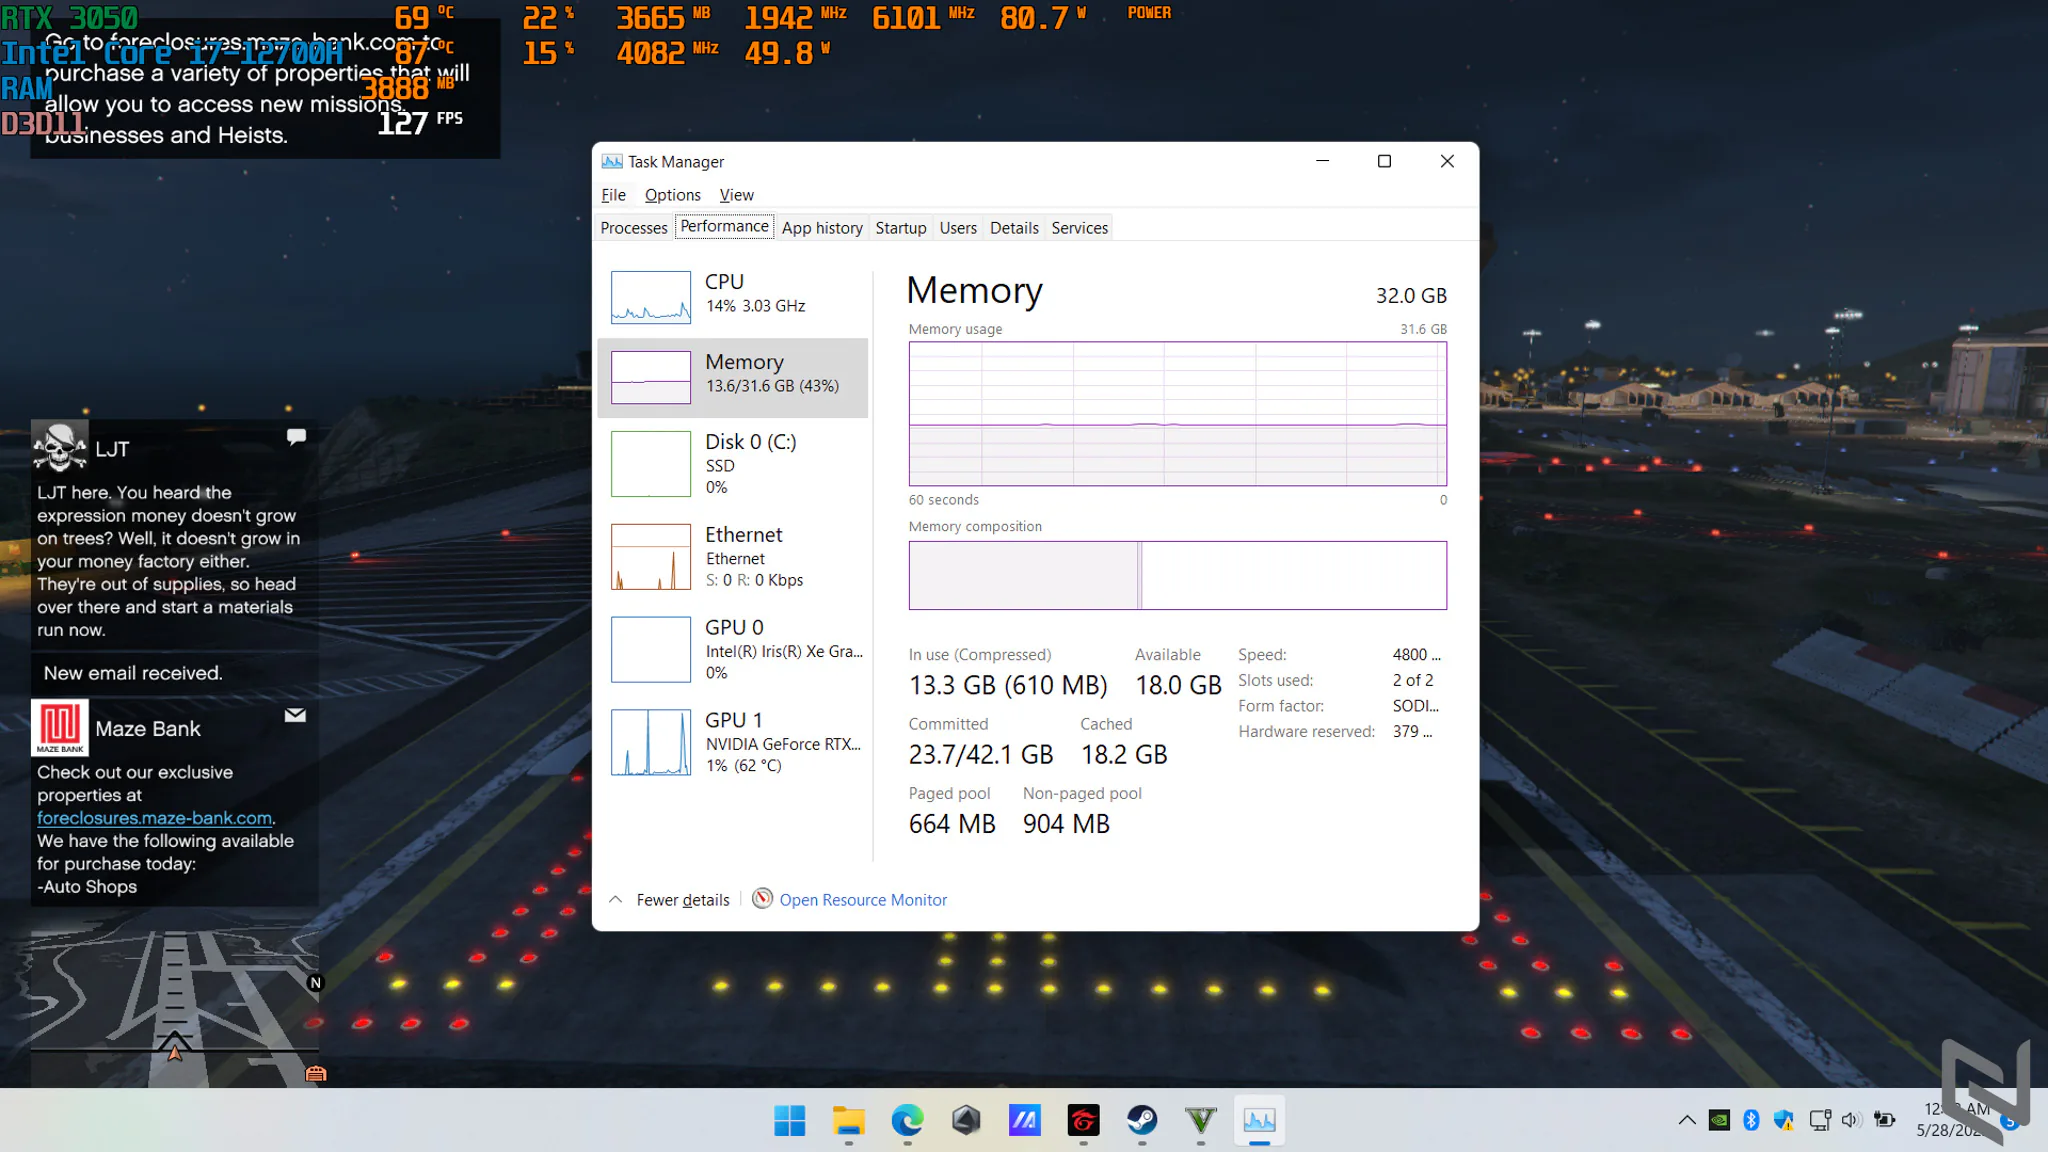
Task: Open the Windows Start menu
Action: pyautogui.click(x=789, y=1120)
